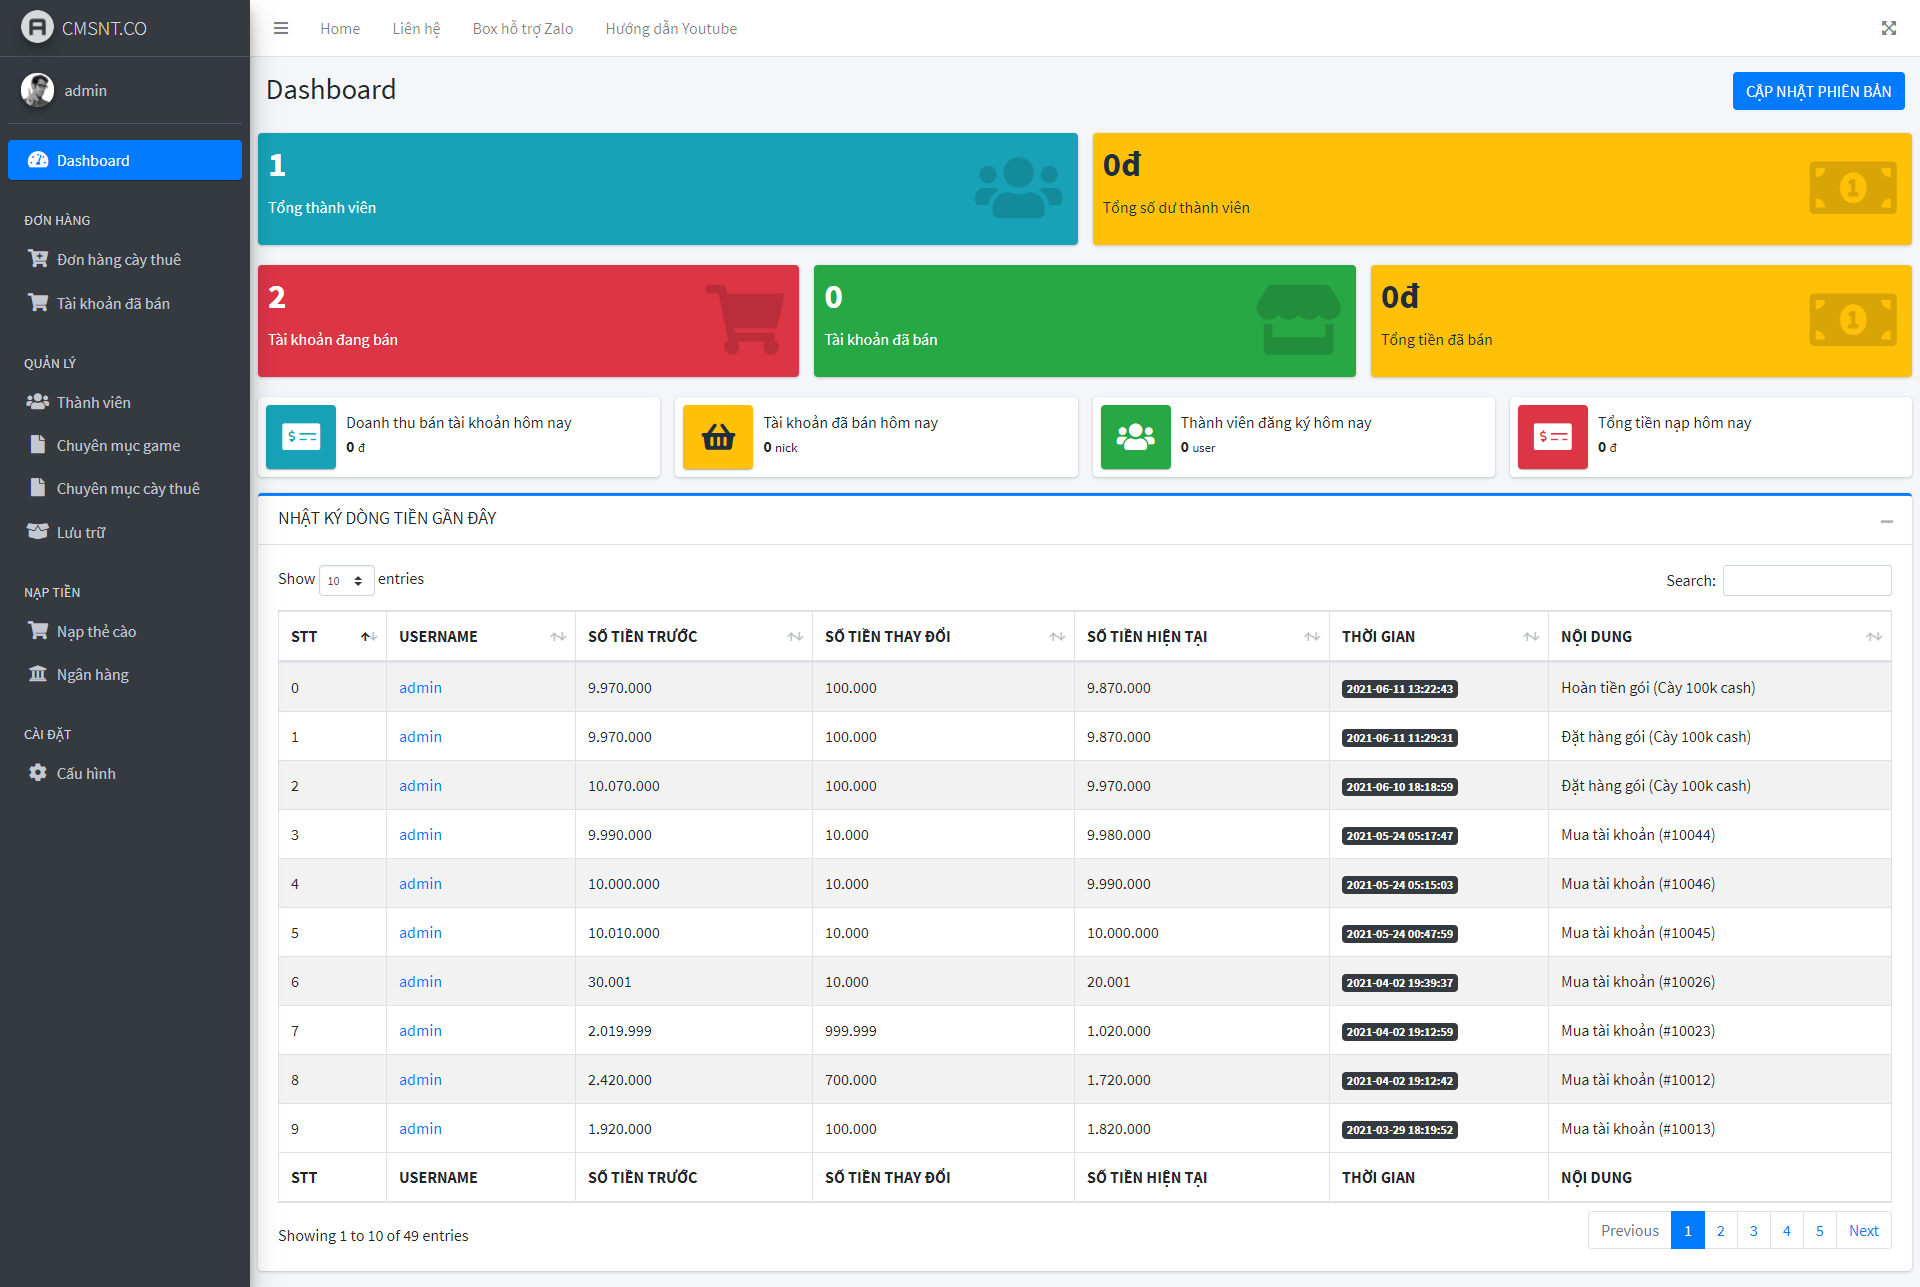
Task: Open Cấu hình gear settings
Action: 86,773
